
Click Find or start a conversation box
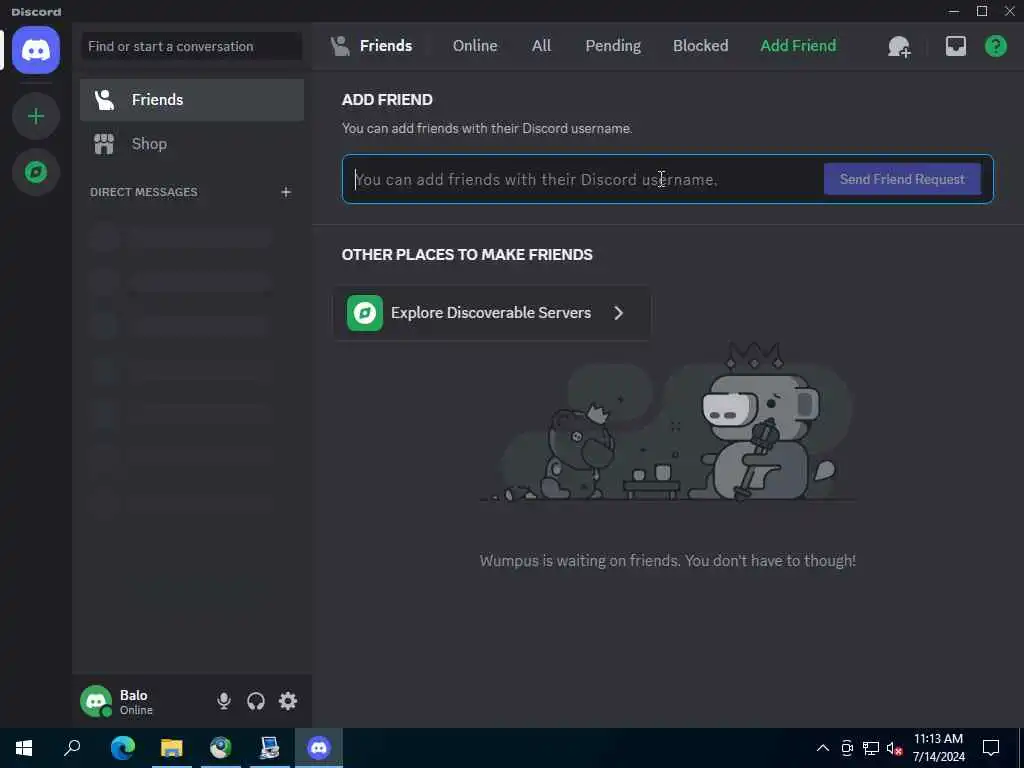(191, 46)
